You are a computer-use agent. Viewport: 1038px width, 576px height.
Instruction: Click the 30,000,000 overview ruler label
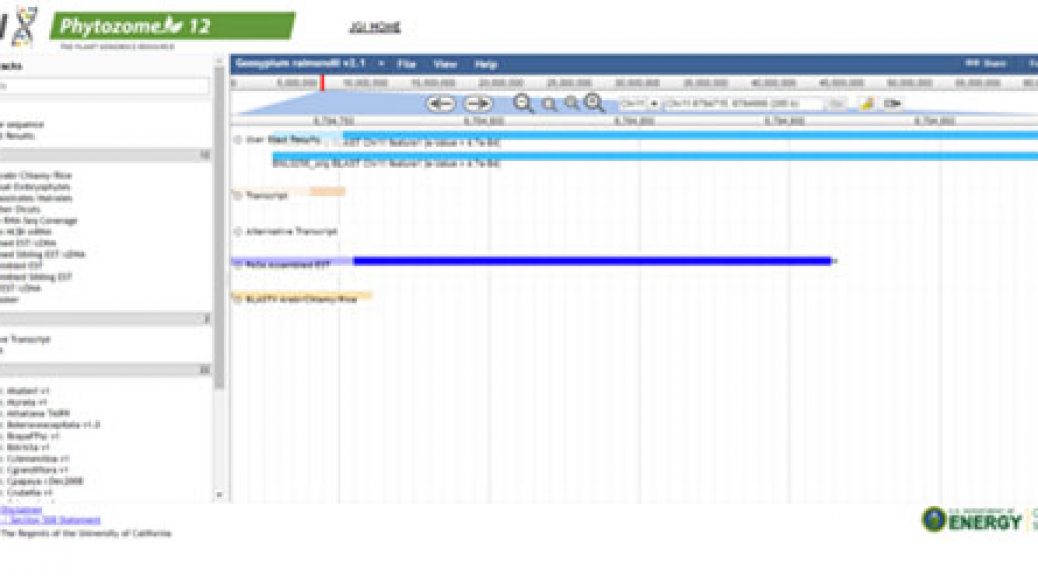pos(637,83)
